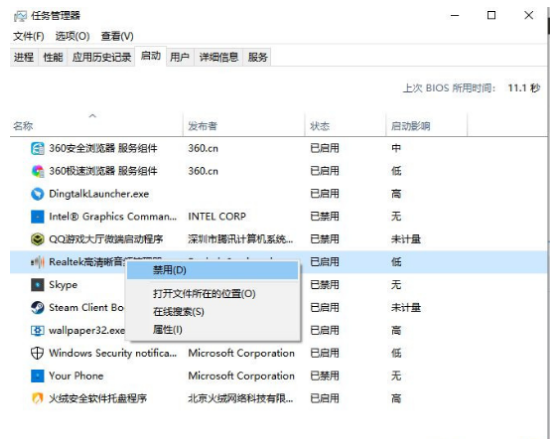Click publisher 北京火绒网络科技有限 cell
The image size is (554, 439).
(241, 398)
